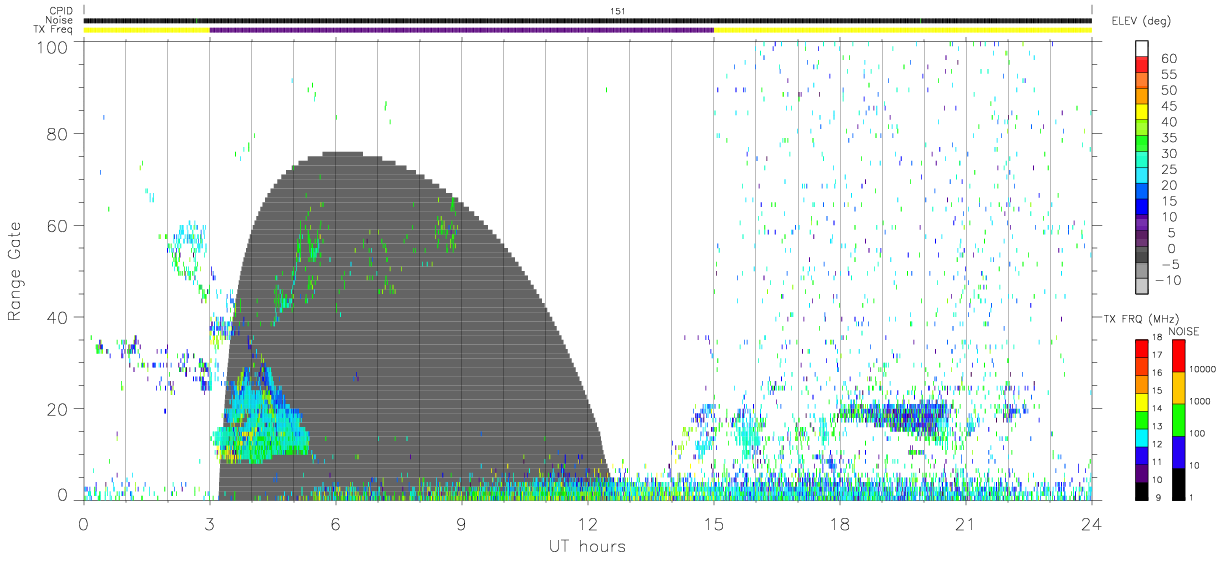Screen dimensions: 1228x567
Task: Click ELEV legend value '25'
Action: [1167, 169]
